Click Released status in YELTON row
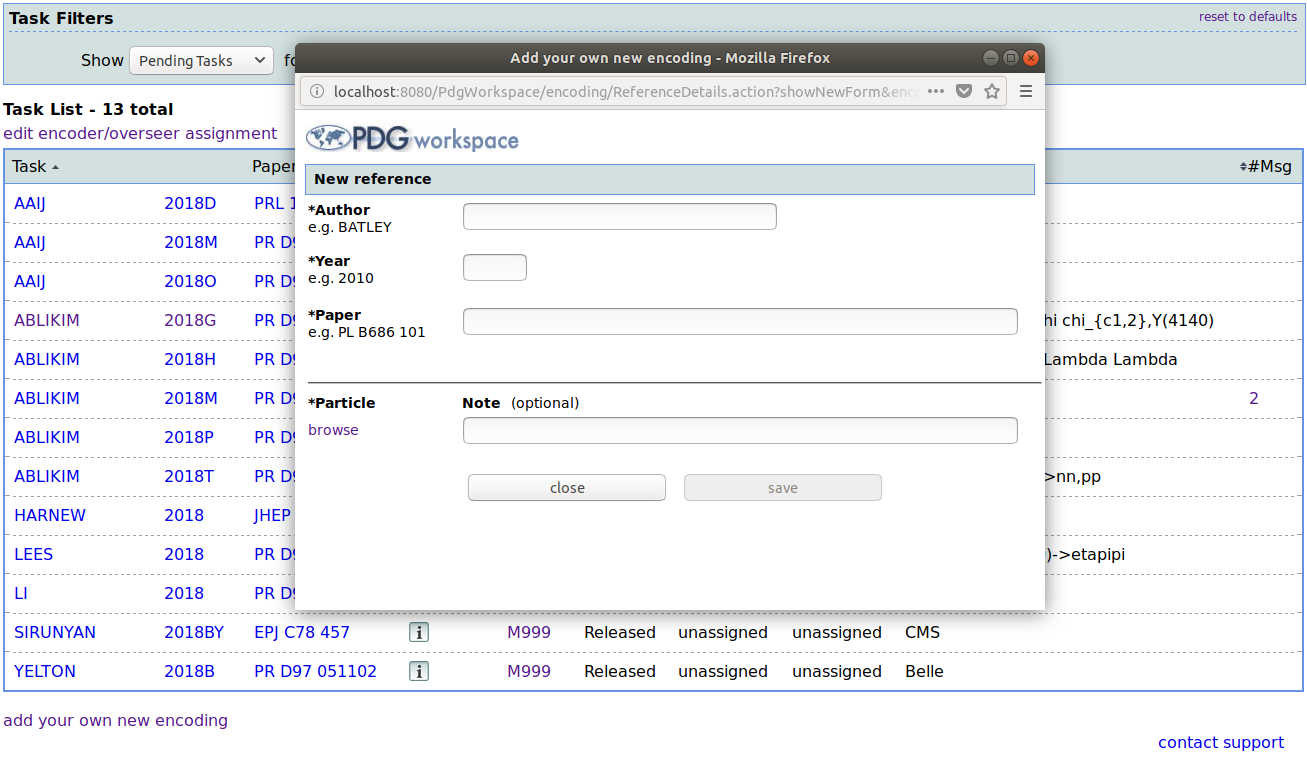This screenshot has height=772, width=1307. (620, 671)
